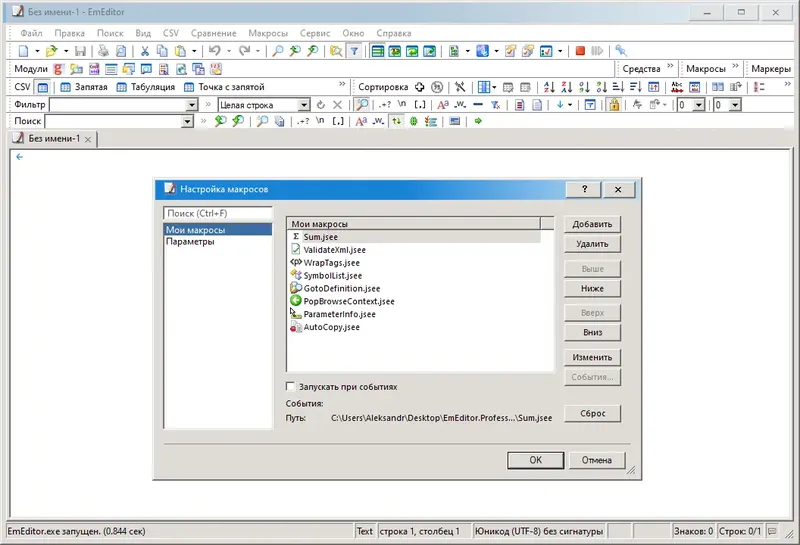The height and width of the screenshot is (545, 800).
Task: Click the Undo arrow icon
Action: [x=214, y=51]
